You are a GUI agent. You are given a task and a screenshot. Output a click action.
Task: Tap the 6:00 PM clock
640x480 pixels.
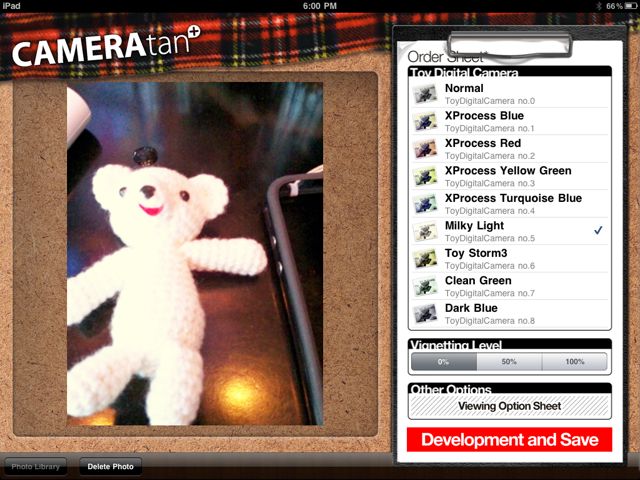(320, 6)
